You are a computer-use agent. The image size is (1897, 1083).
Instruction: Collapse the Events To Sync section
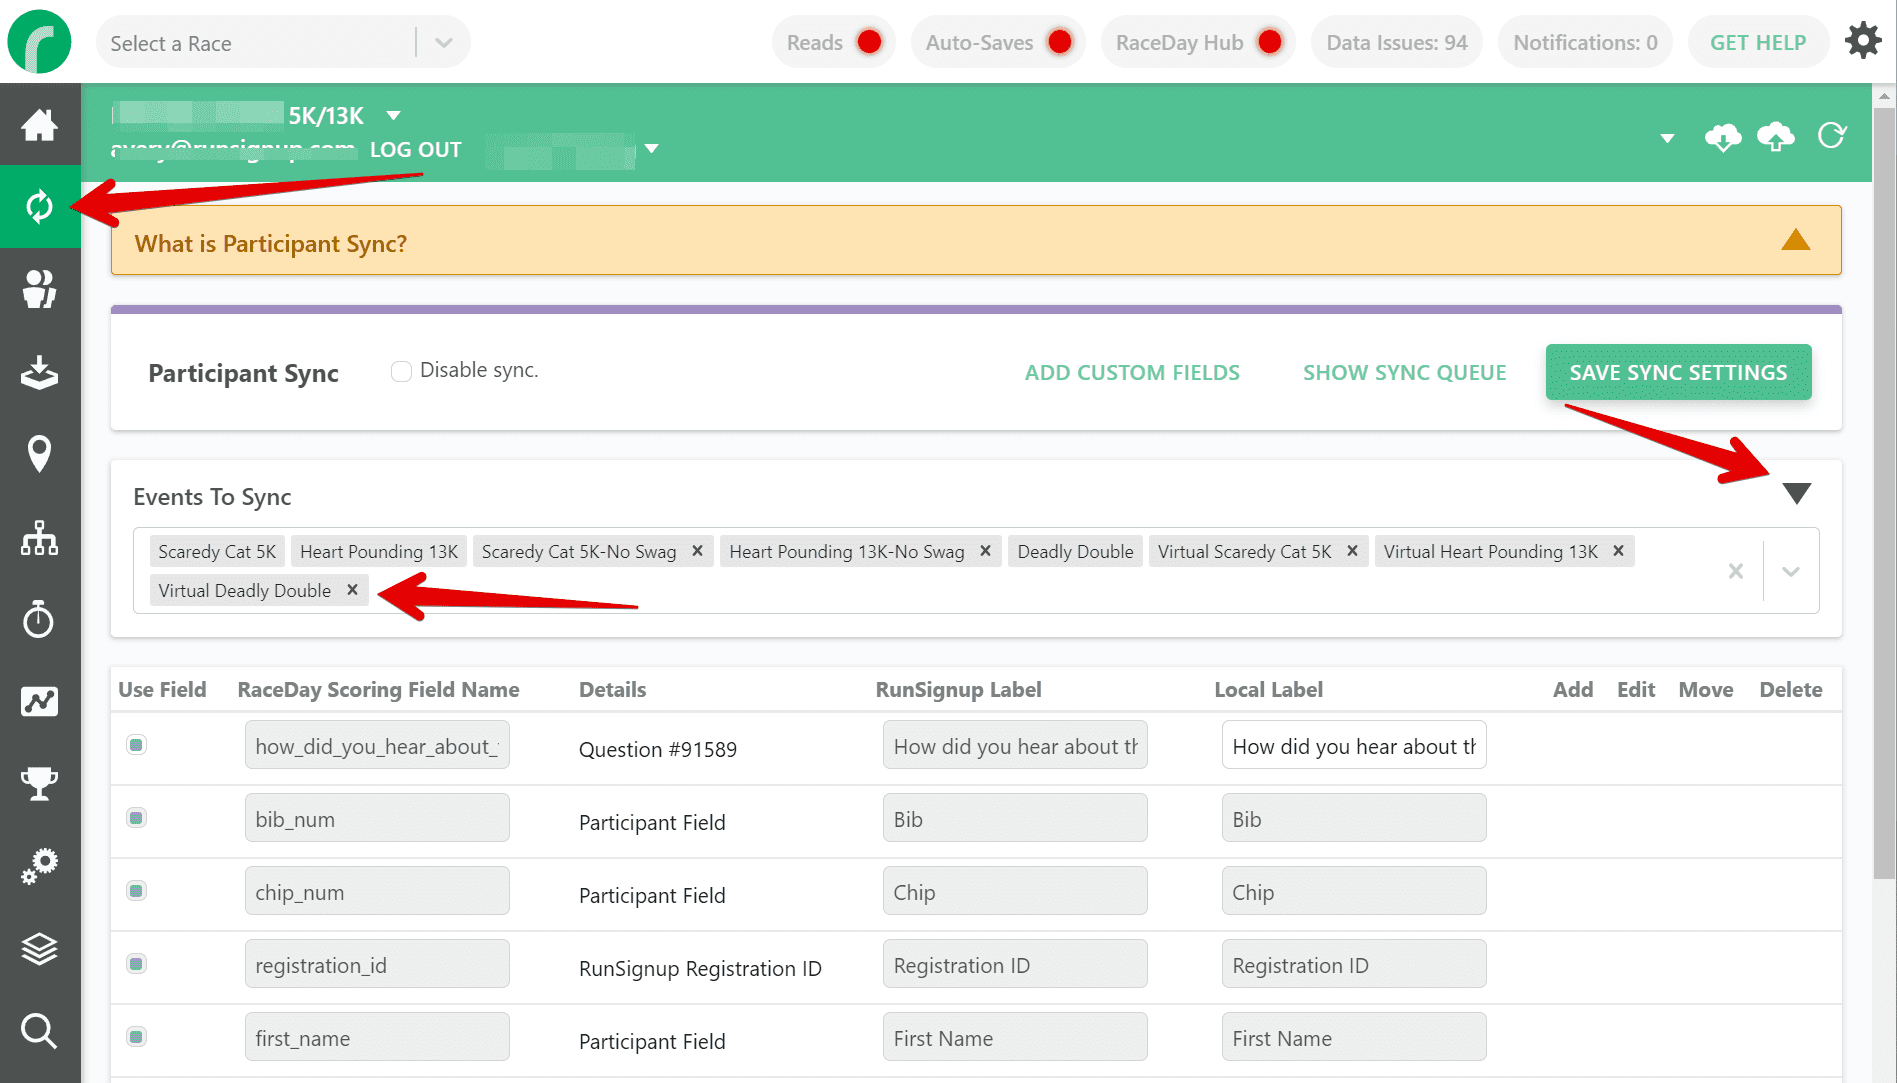tap(1797, 493)
